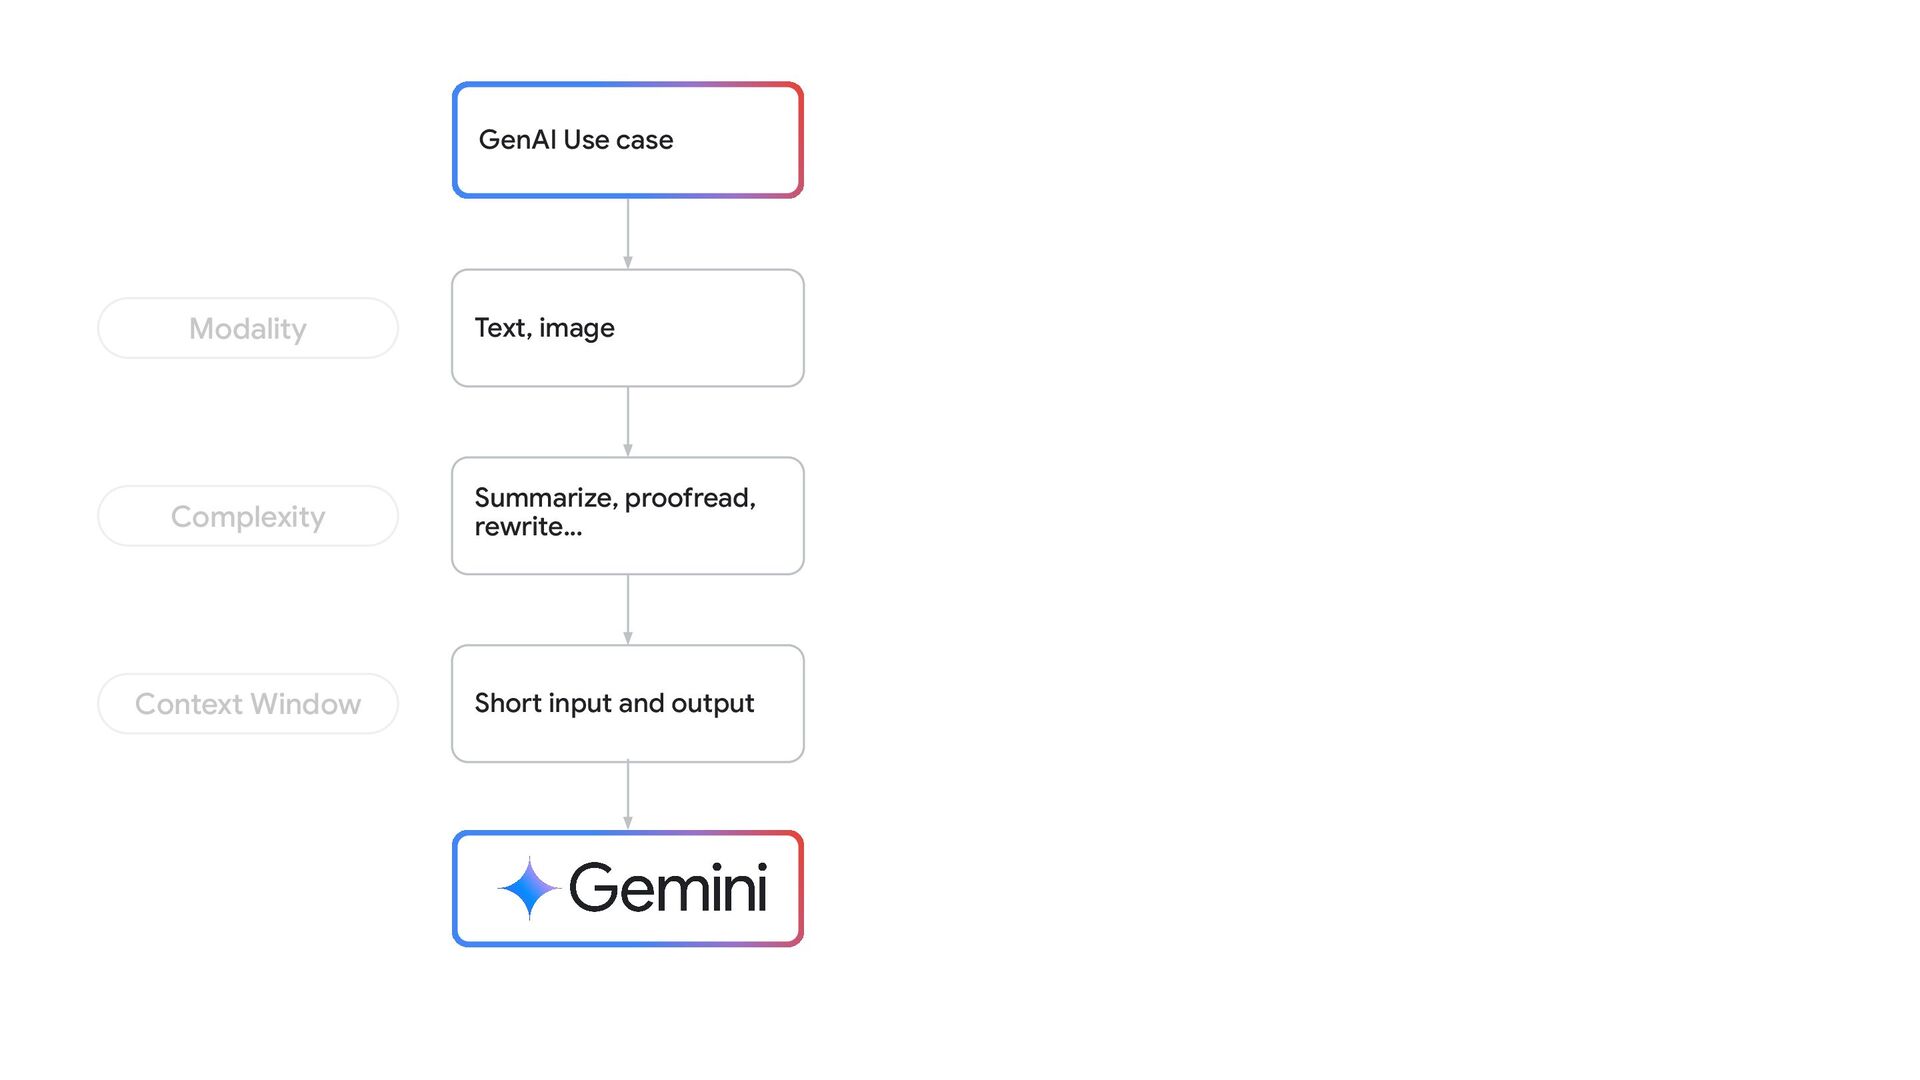Click arrow between Text, image and Summarize
1920x1080 pixels.
tap(628, 422)
